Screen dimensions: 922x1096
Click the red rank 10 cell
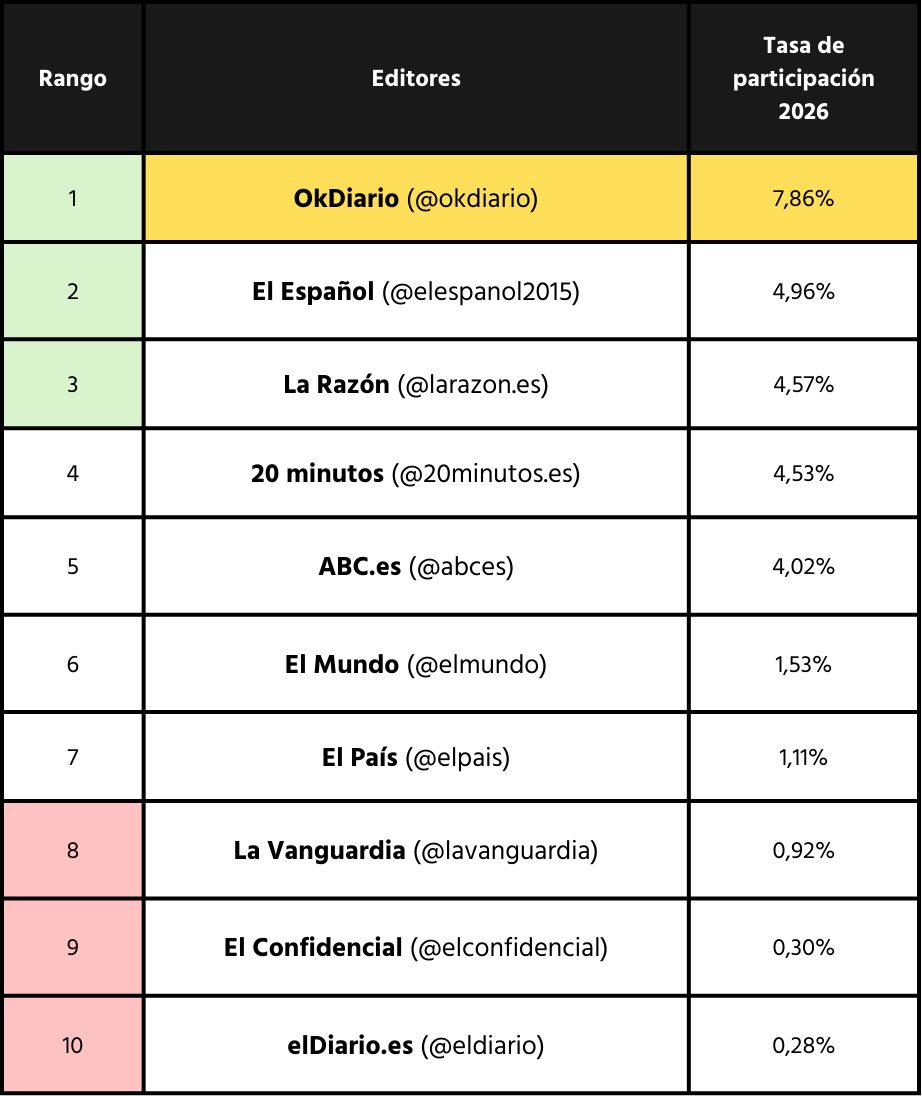[x=73, y=1046]
